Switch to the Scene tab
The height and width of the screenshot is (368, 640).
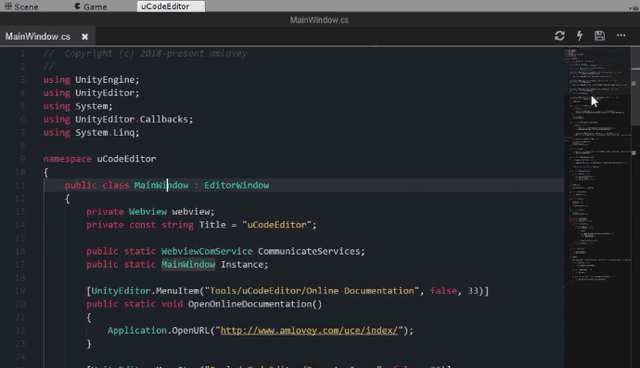22,7
